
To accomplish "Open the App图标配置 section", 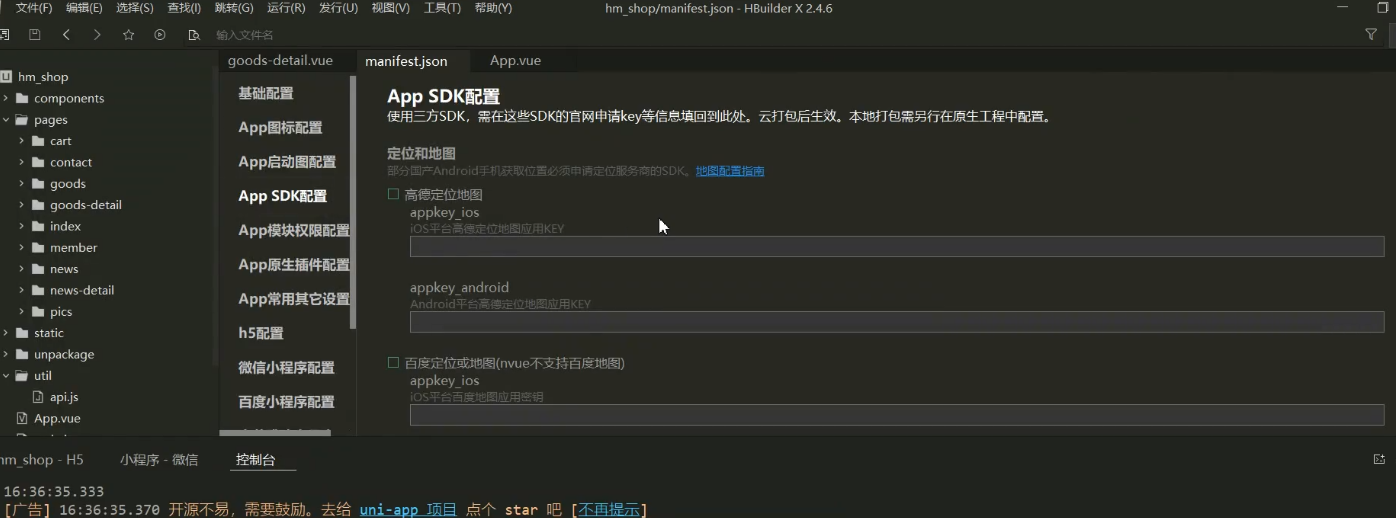I will (280, 127).
